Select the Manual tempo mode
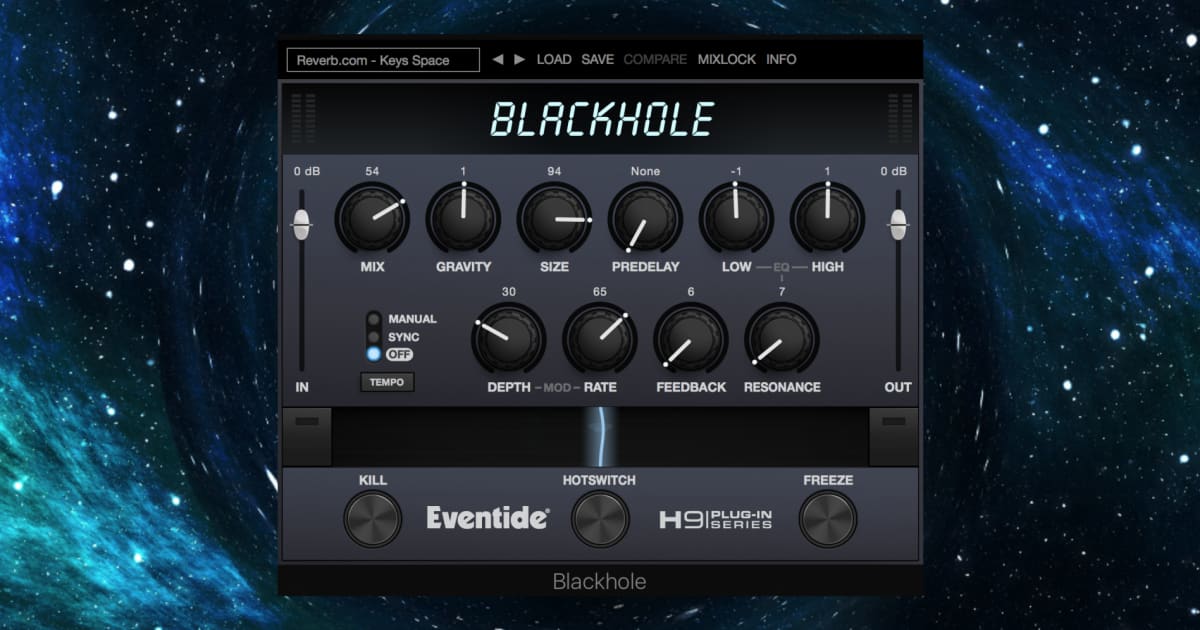The width and height of the screenshot is (1200, 630). (x=374, y=319)
